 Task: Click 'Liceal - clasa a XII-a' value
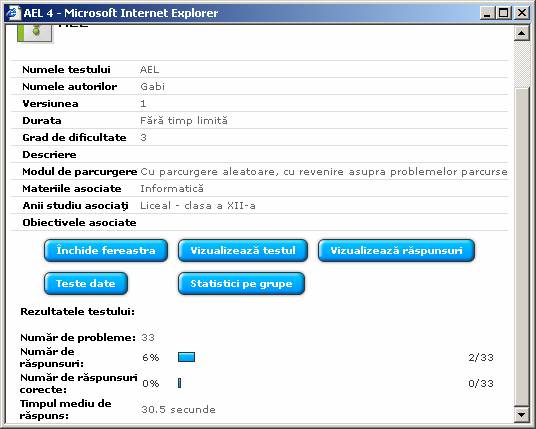point(198,206)
